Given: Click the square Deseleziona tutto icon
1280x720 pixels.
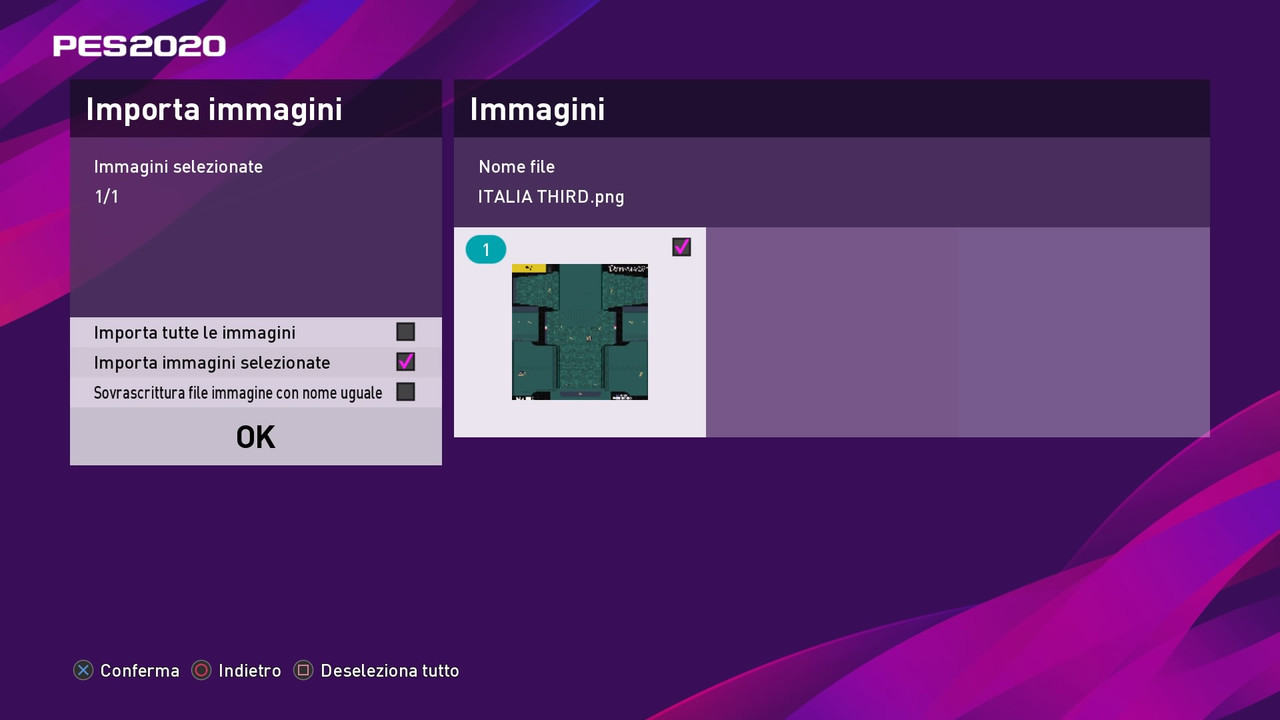Looking at the screenshot, I should (303, 671).
